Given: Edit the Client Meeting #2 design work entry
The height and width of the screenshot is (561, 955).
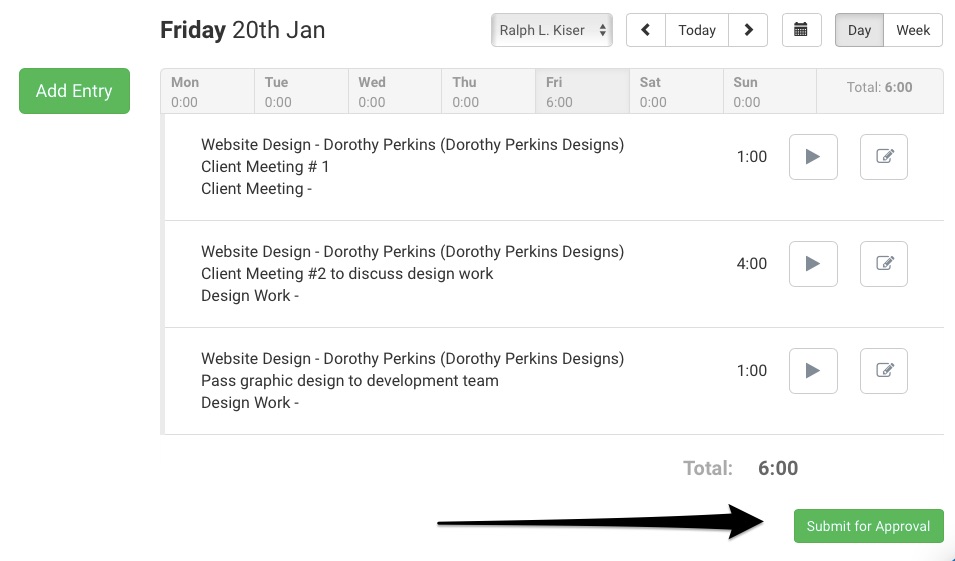Looking at the screenshot, I should tap(884, 264).
